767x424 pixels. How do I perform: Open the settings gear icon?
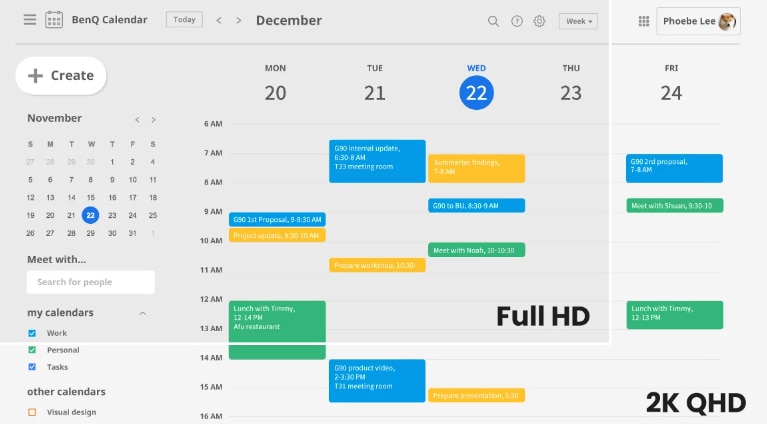(540, 21)
